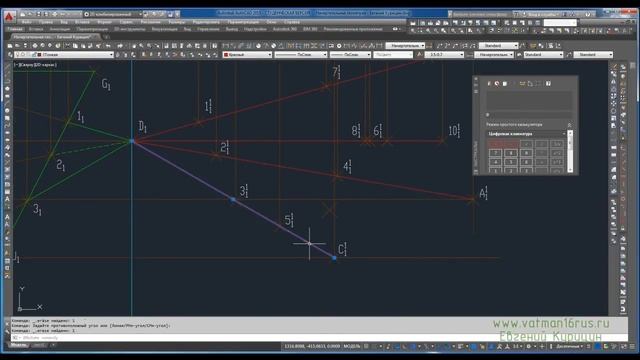
Task: Select the Arc tool in Draw toolbar
Action: (x=7, y=103)
